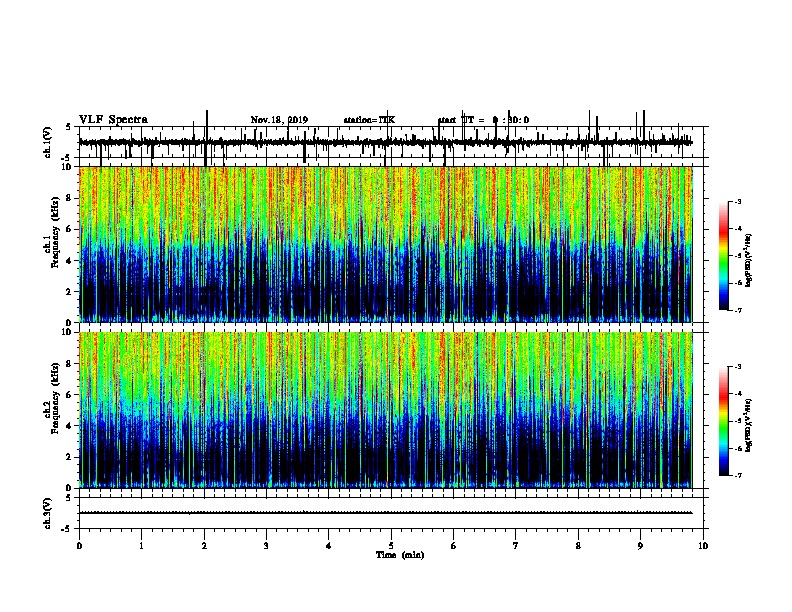
Task: Click the '5' volt tick on ch.1(V) axis
Action: [x=69, y=128]
